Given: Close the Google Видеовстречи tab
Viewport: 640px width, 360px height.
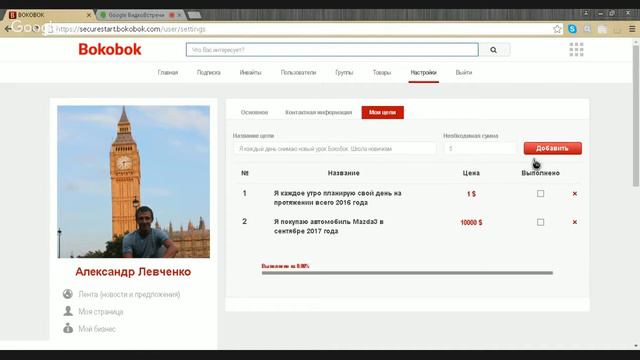Looking at the screenshot, I should (x=179, y=15).
